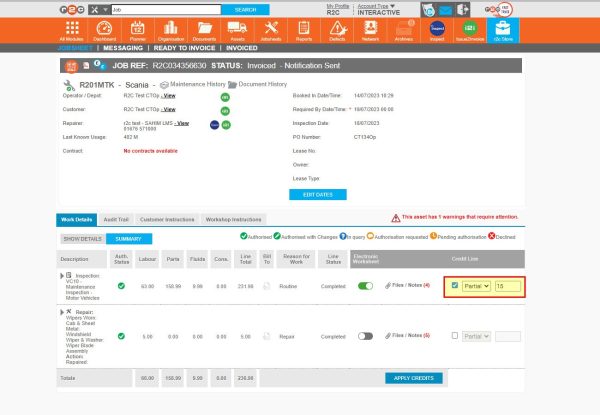Open the Documents folder module
600x415 pixels.
point(204,31)
